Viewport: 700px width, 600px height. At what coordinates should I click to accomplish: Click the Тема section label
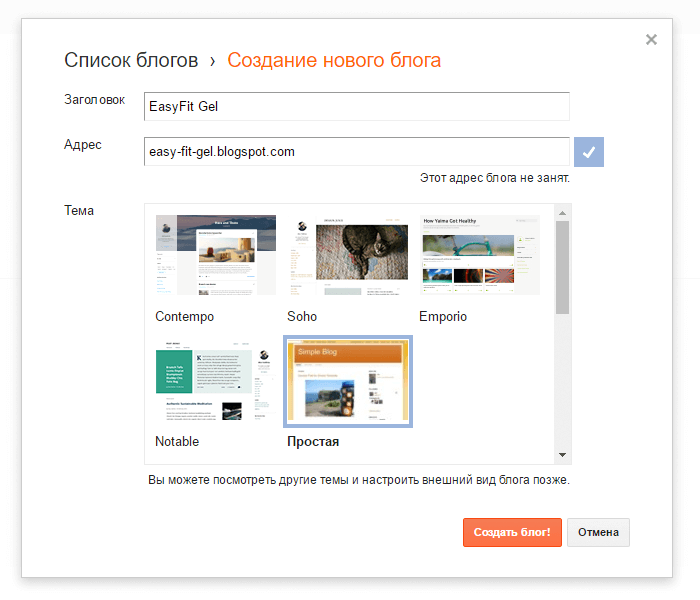79,211
